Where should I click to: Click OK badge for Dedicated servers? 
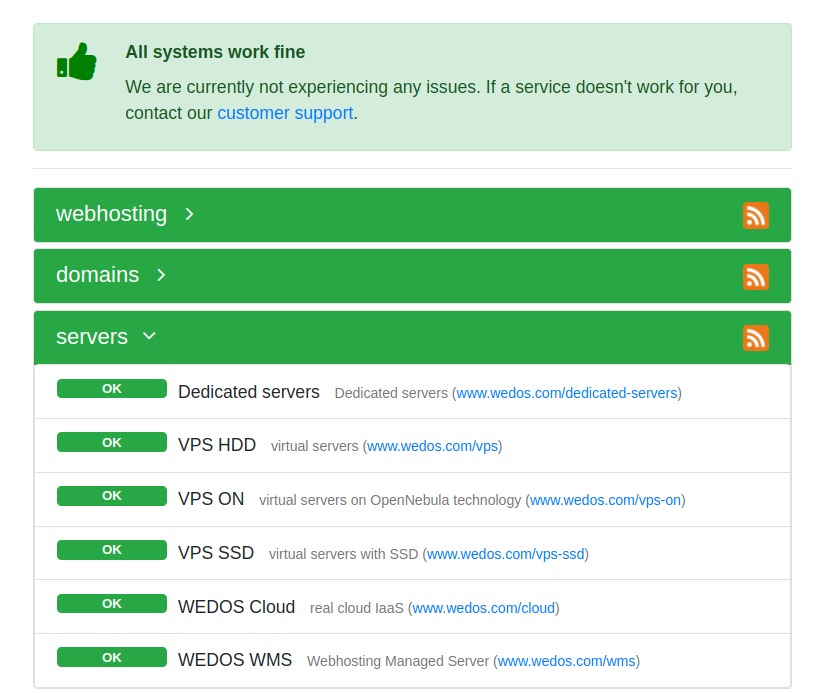tap(112, 389)
